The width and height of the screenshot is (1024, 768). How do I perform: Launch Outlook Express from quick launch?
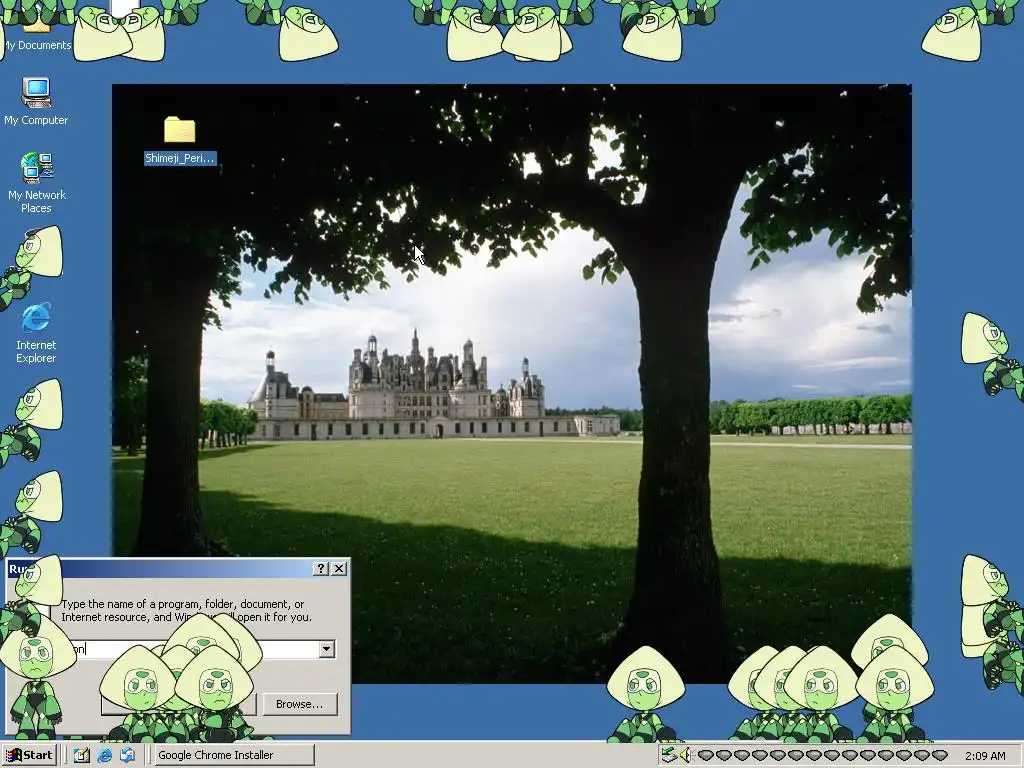click(x=127, y=755)
